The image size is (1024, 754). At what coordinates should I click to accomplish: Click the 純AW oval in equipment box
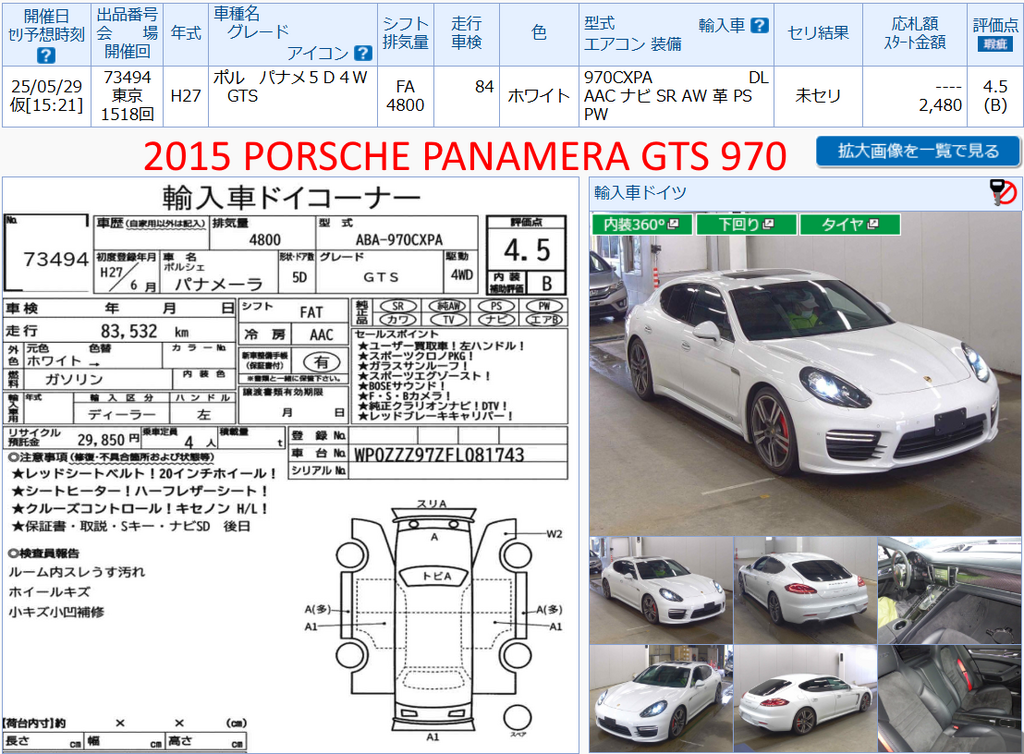[x=448, y=306]
